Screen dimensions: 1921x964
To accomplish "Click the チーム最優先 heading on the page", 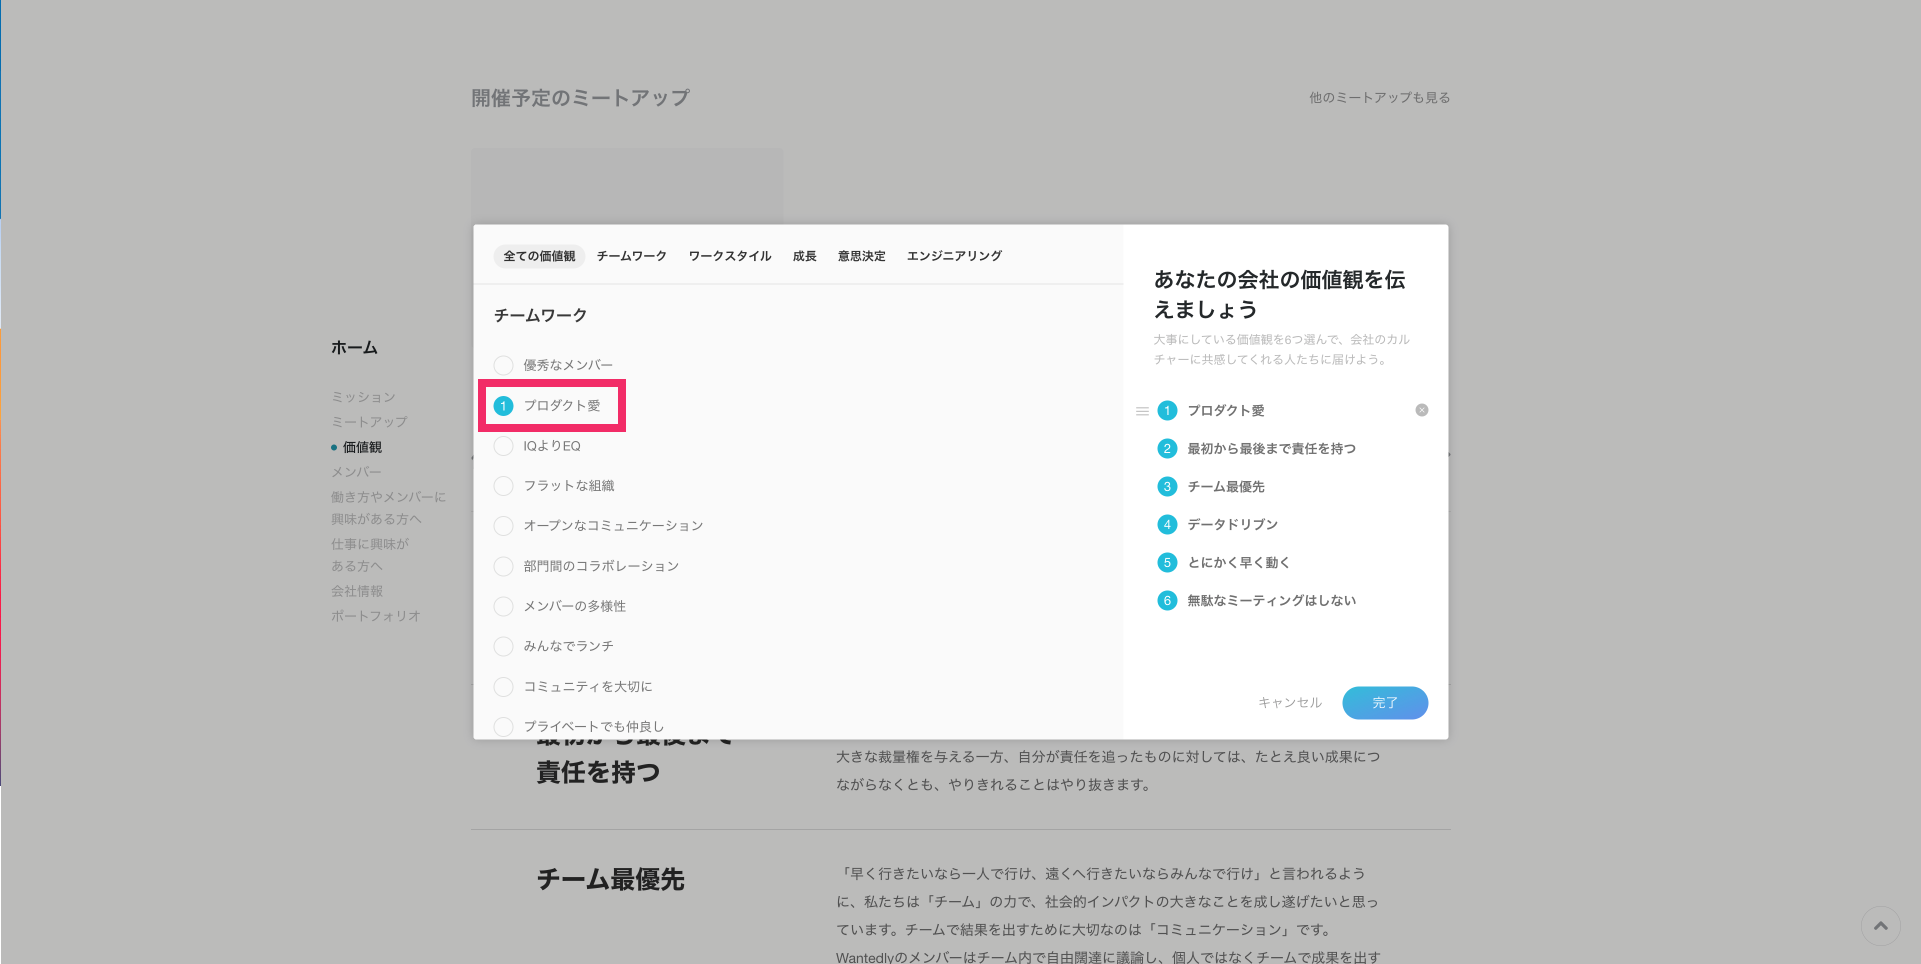I will point(610,880).
